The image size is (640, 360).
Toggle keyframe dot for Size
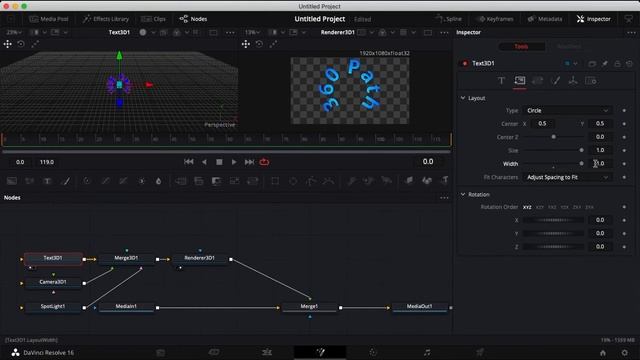click(624, 151)
